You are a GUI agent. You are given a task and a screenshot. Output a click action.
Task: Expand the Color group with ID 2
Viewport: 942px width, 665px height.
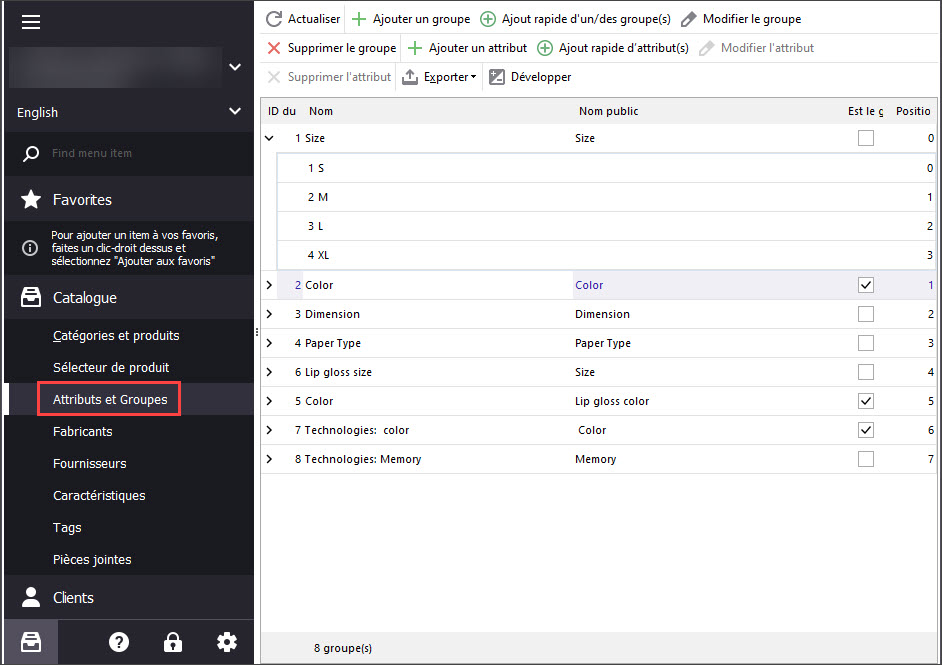point(269,285)
